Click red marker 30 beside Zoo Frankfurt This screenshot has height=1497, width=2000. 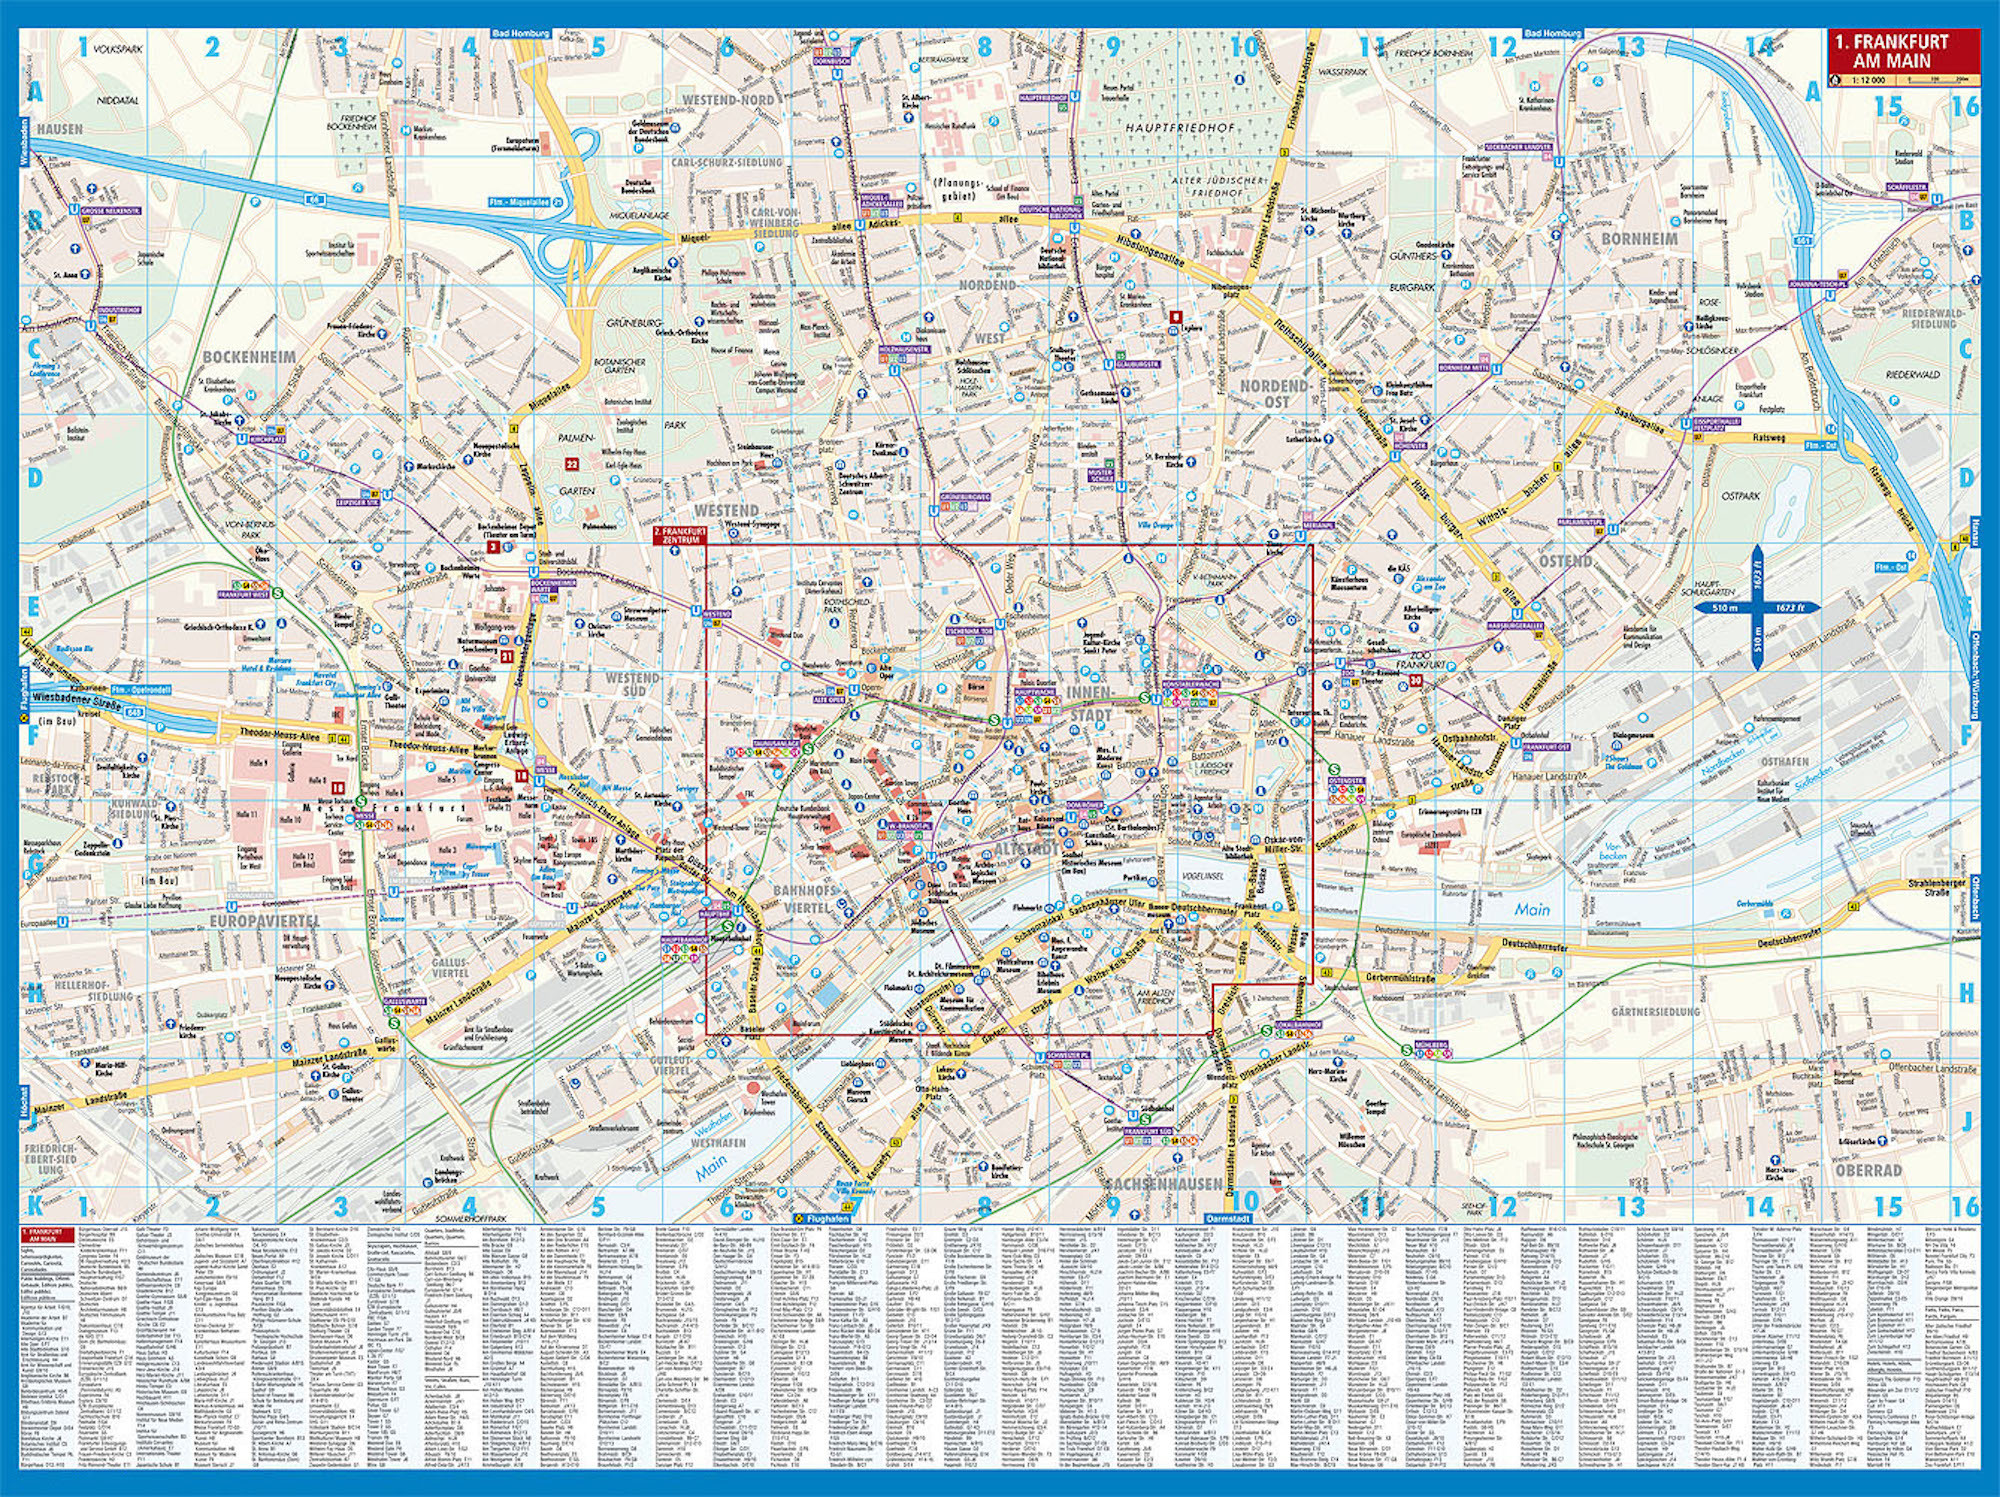click(1415, 680)
